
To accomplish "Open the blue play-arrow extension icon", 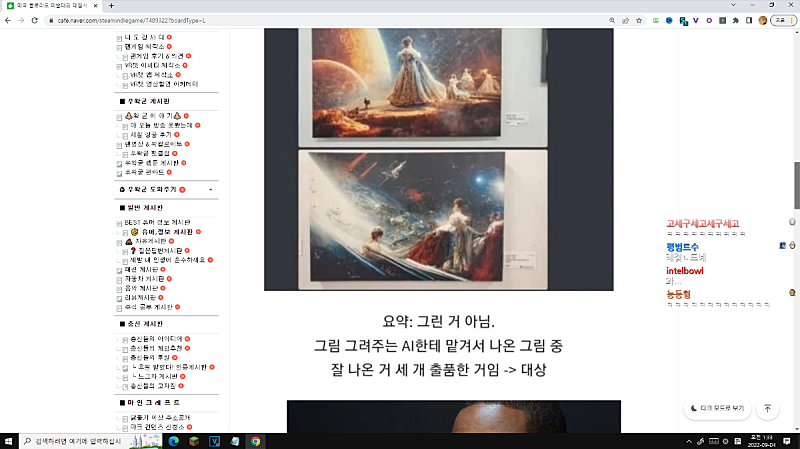I will 669,20.
